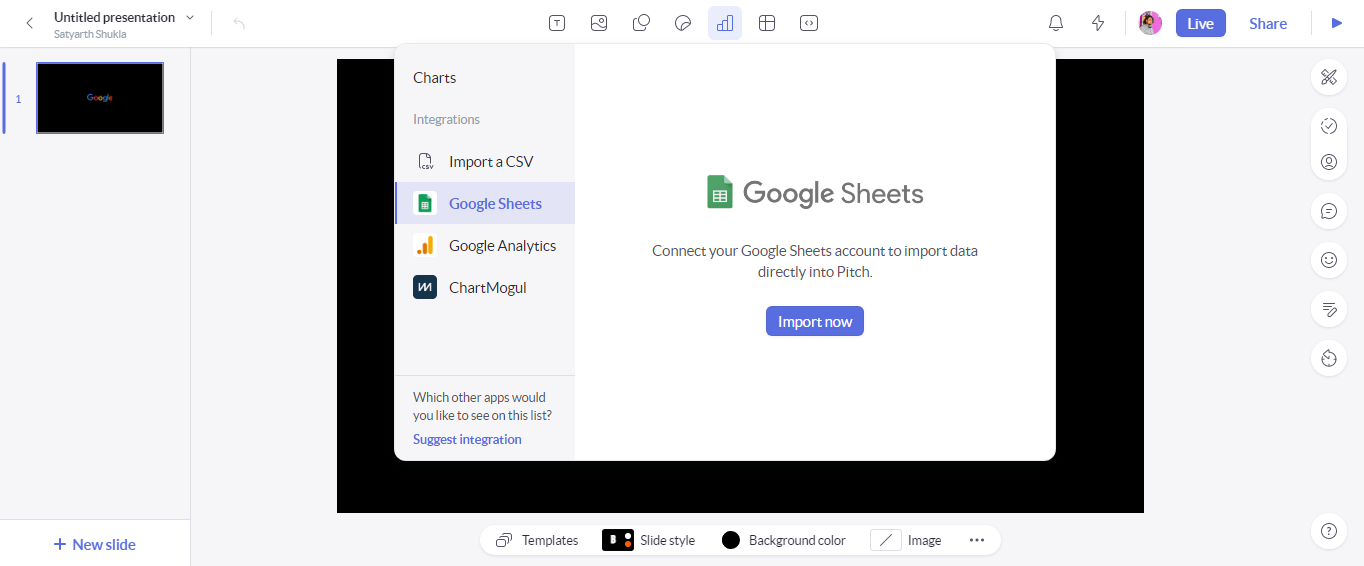Open the lightning quick actions icon
The width and height of the screenshot is (1364, 566).
pos(1098,23)
